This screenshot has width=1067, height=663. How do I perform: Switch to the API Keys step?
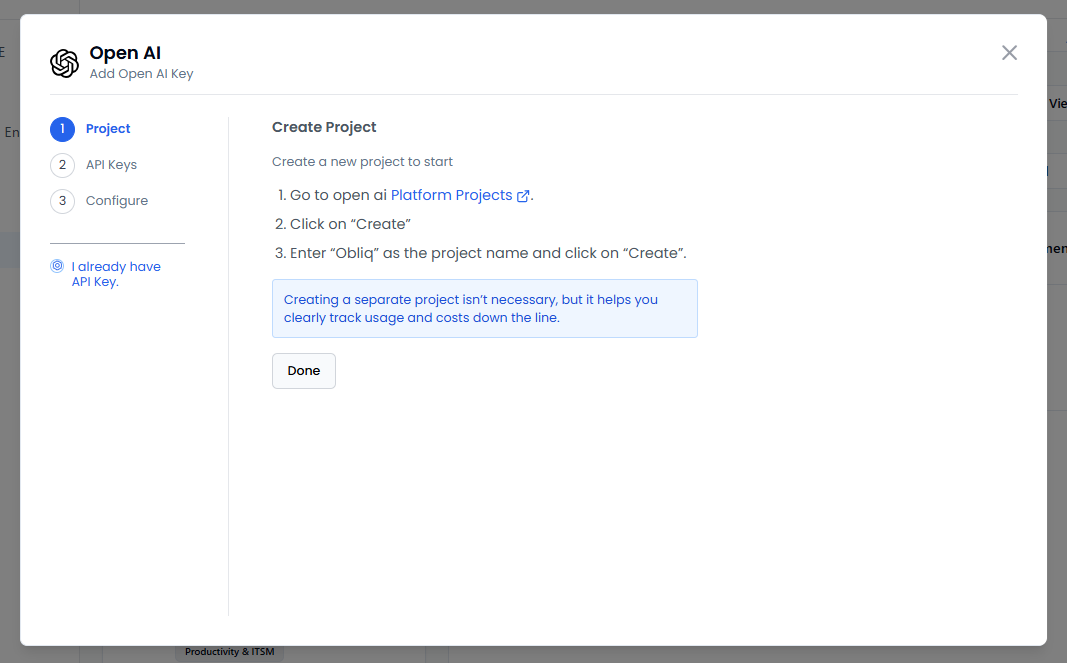pos(111,165)
